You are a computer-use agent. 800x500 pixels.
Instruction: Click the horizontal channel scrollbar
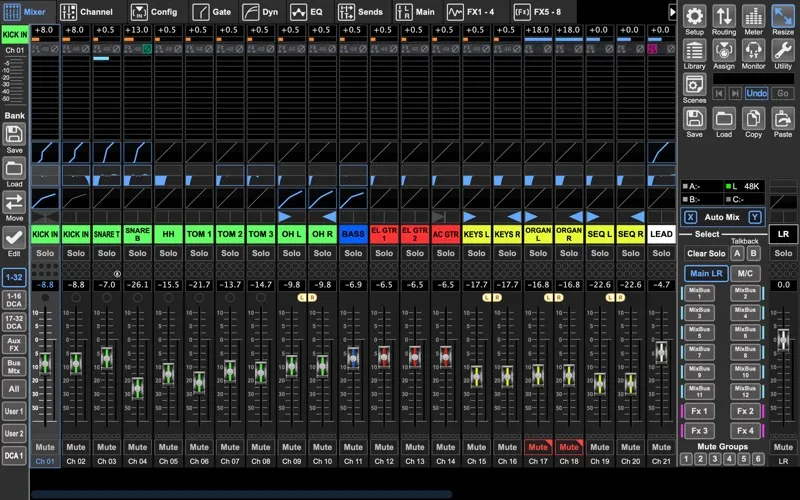tap(241, 494)
